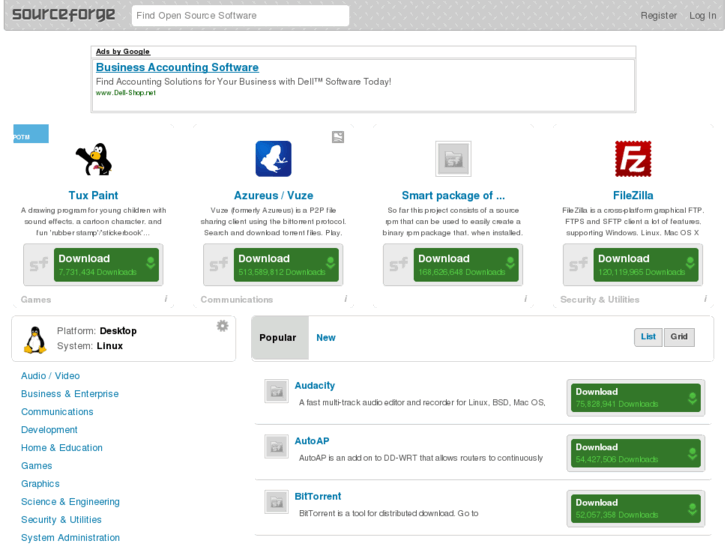Download Smart package of ...
The image size is (727, 545).
click(466, 264)
